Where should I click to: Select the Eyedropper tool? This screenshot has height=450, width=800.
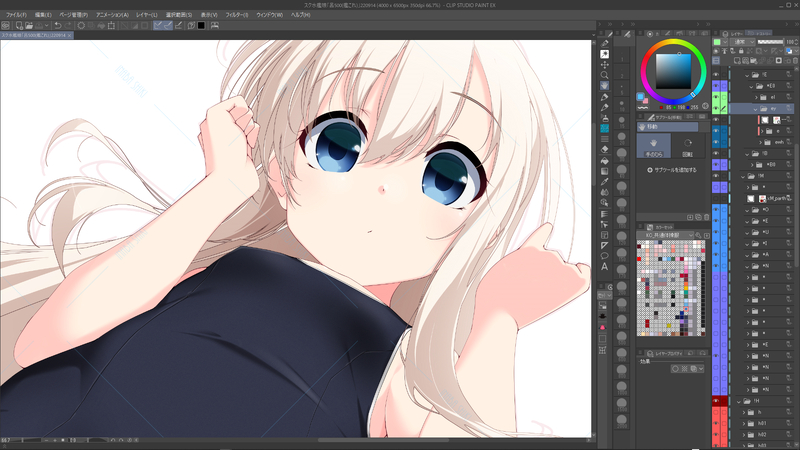[x=605, y=182]
